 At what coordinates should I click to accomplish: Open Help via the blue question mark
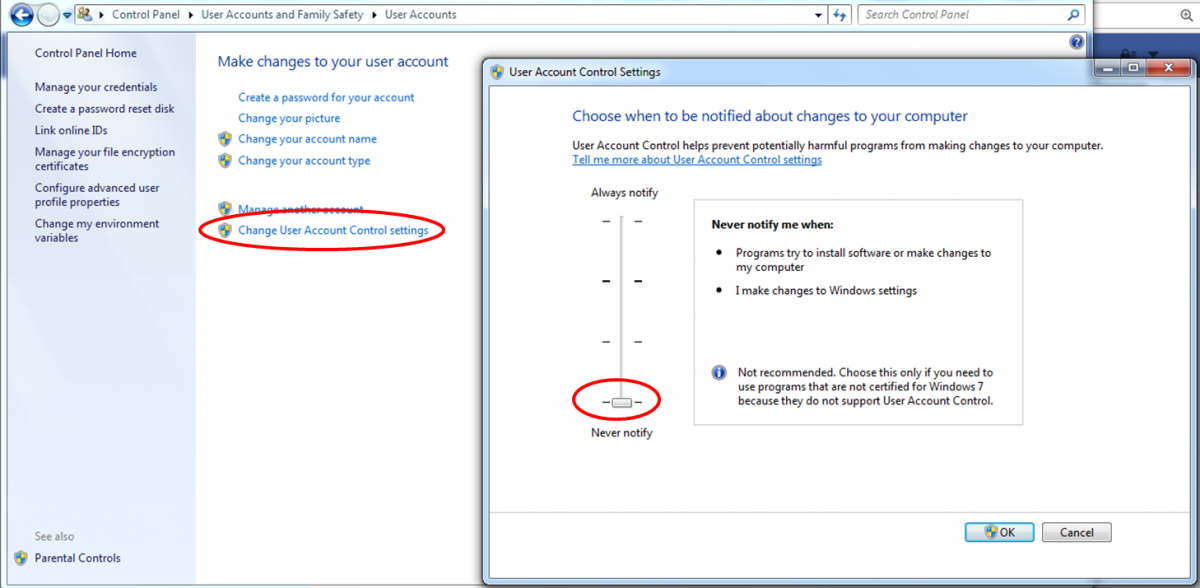(x=1077, y=42)
